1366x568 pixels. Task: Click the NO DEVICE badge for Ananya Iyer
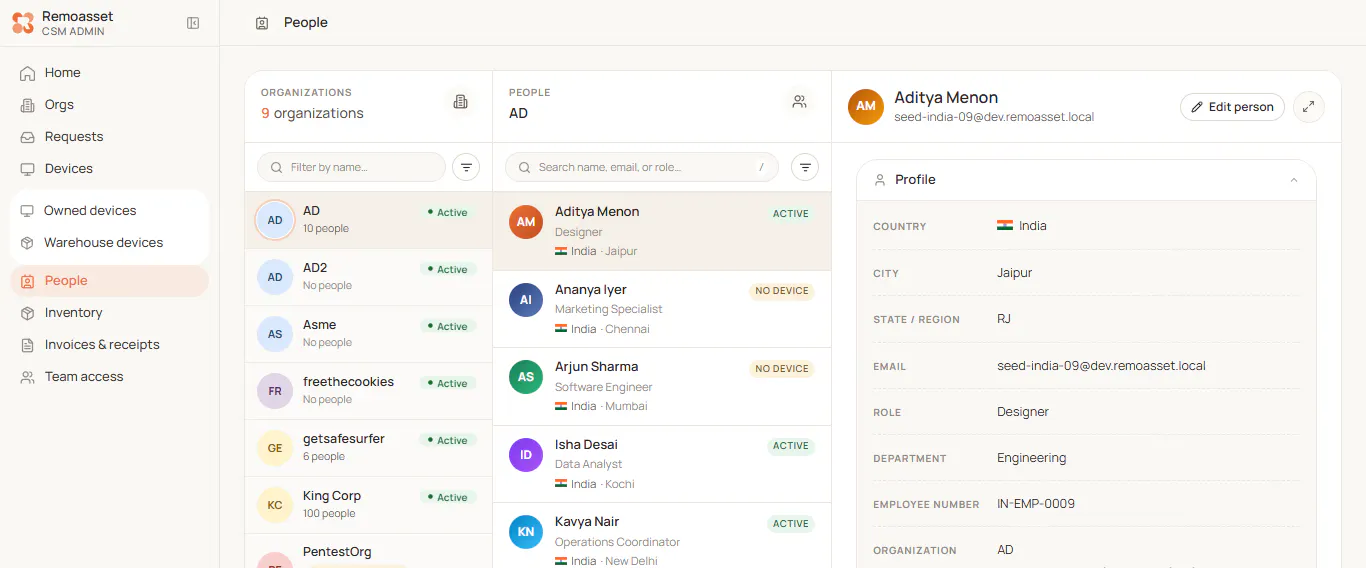782,291
